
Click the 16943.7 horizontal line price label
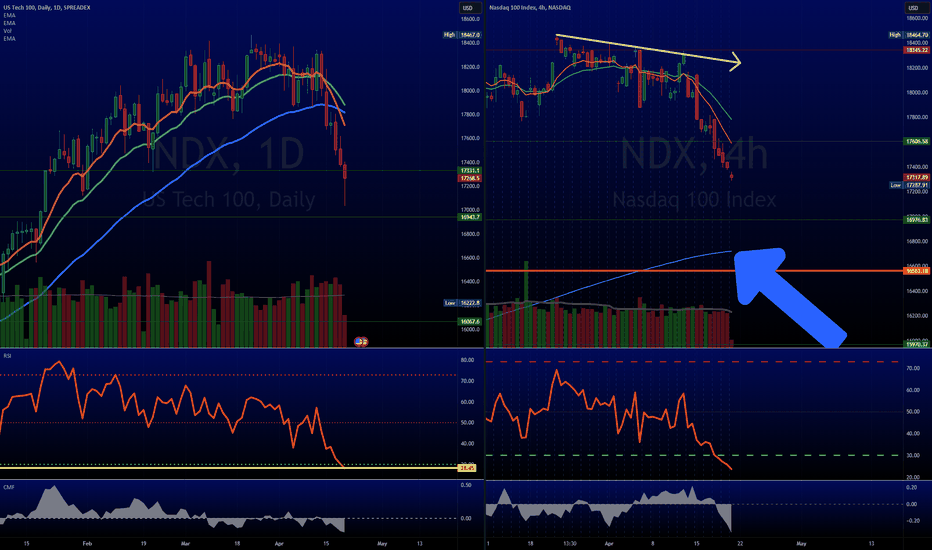pos(470,218)
